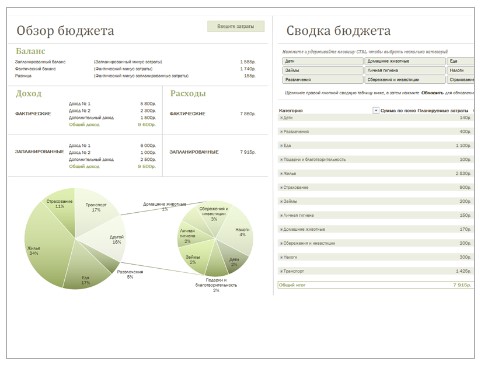This screenshot has width=481, height=367.
Task: Select the Общий итог total row
Action: pyautogui.click(x=375, y=285)
